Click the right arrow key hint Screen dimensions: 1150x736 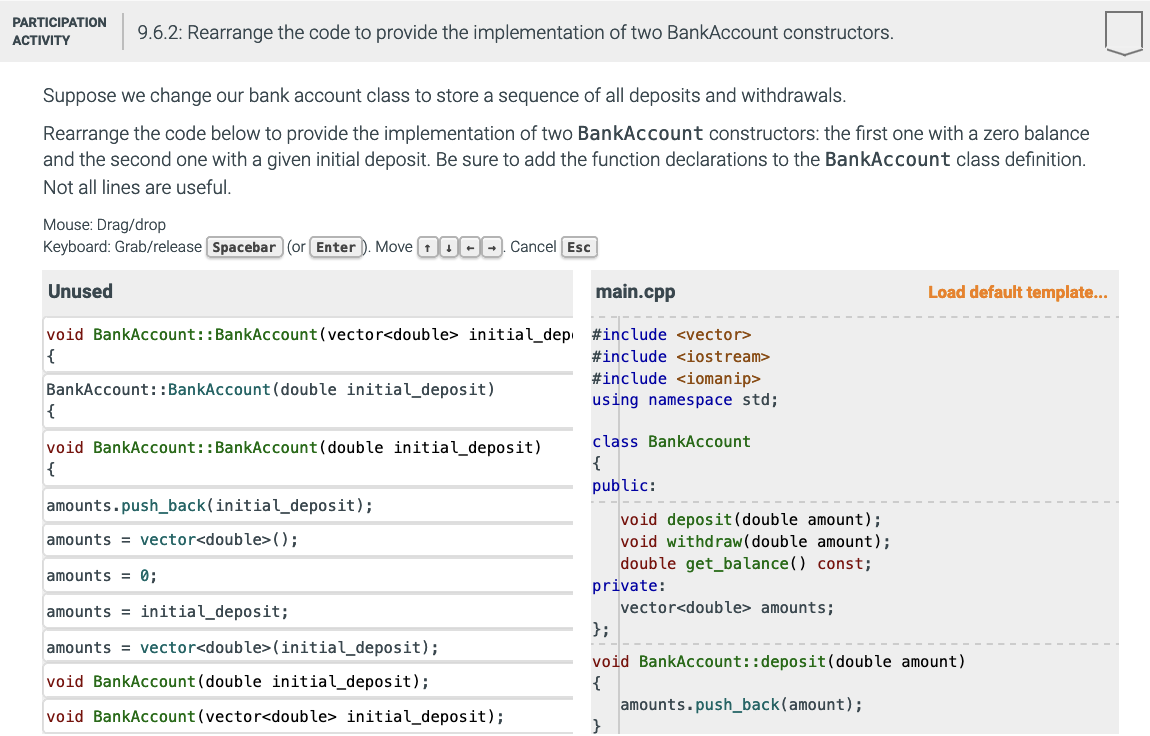(492, 248)
